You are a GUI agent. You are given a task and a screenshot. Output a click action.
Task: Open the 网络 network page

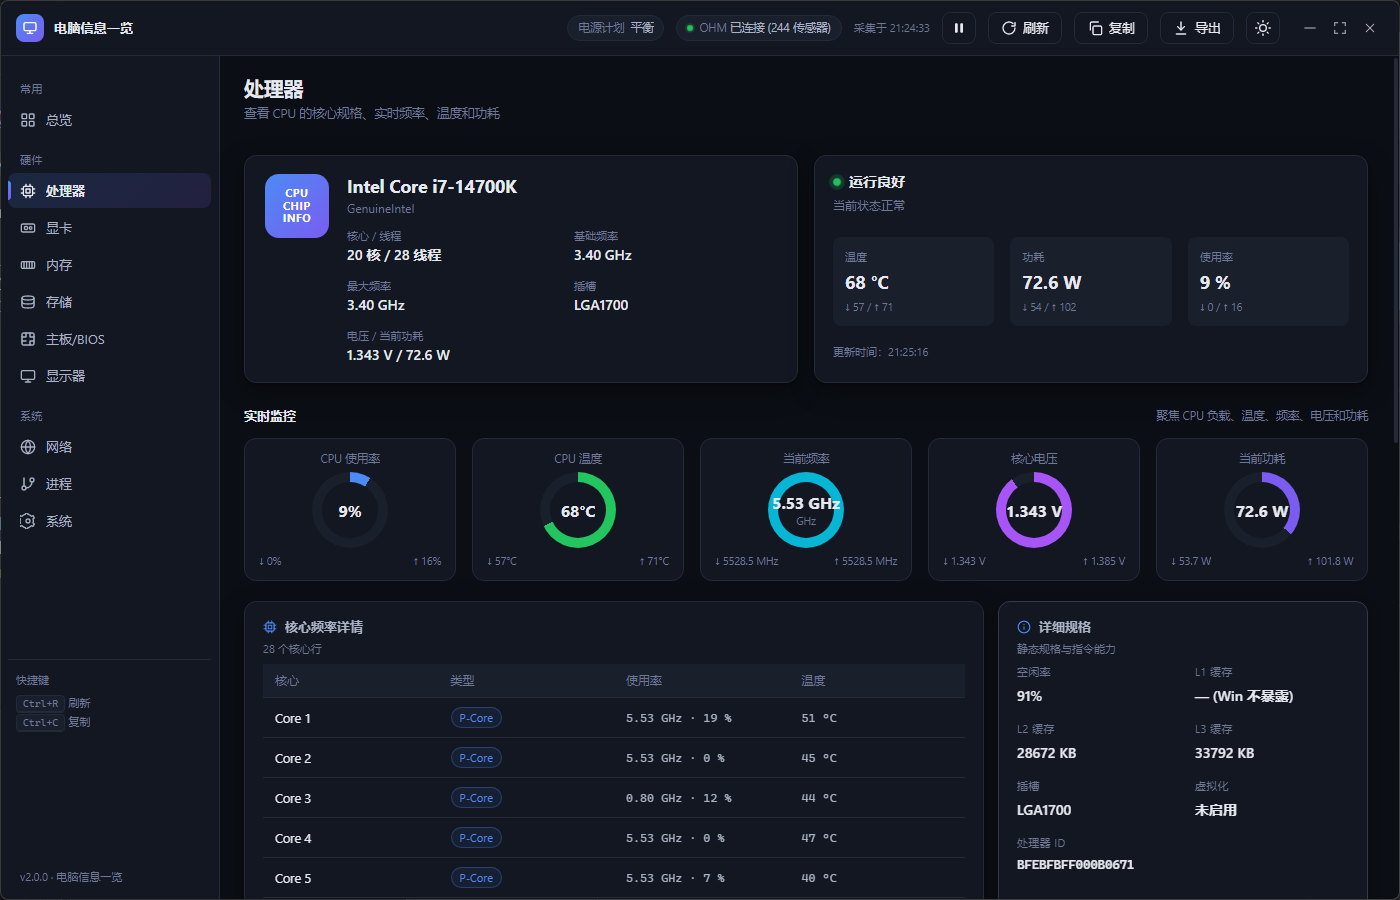110,447
